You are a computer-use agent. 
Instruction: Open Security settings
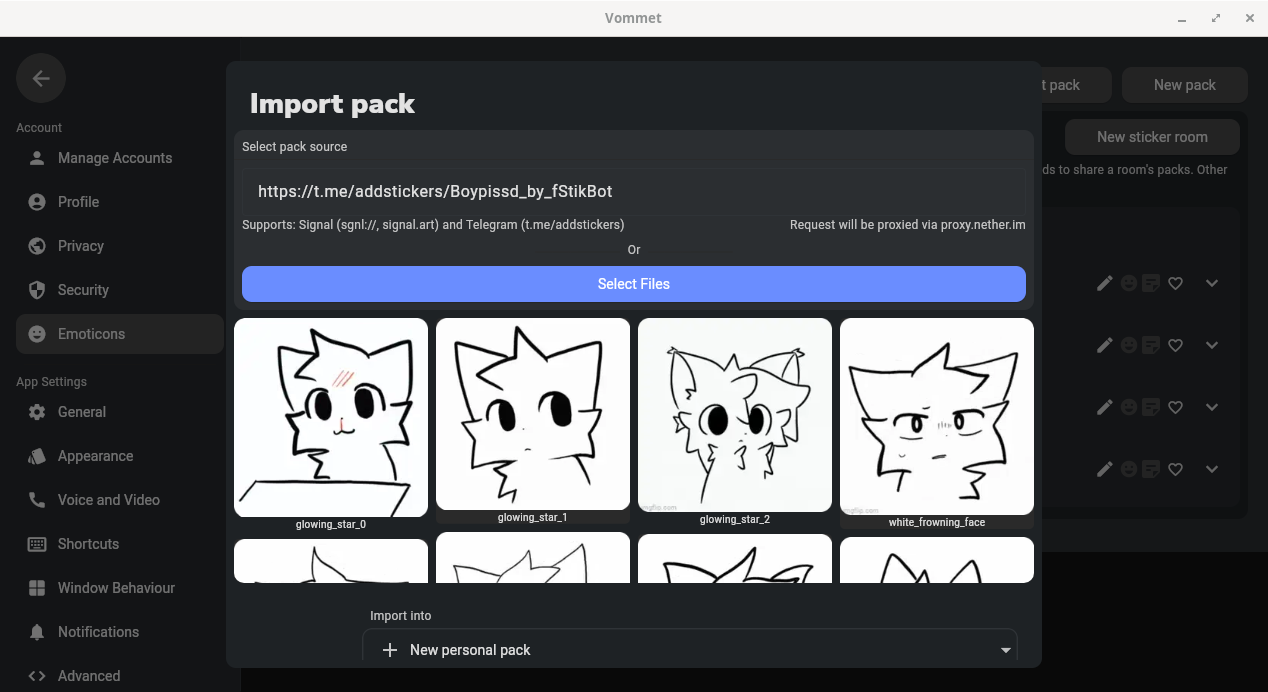click(x=120, y=290)
